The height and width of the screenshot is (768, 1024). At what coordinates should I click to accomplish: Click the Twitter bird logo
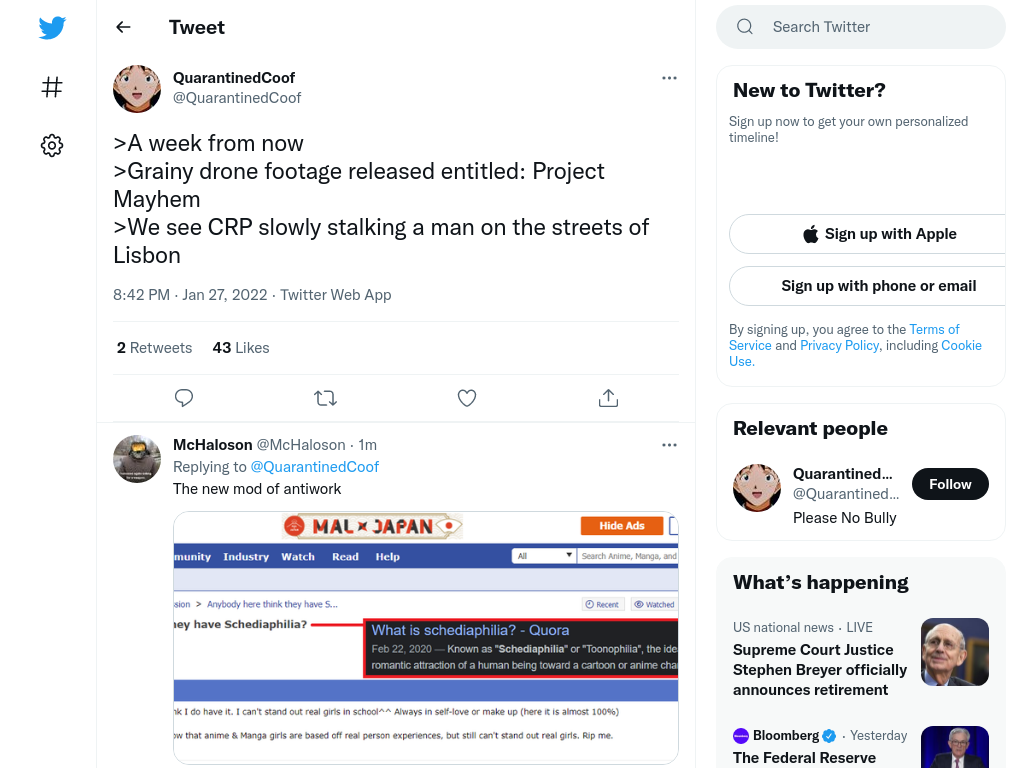pos(52,27)
